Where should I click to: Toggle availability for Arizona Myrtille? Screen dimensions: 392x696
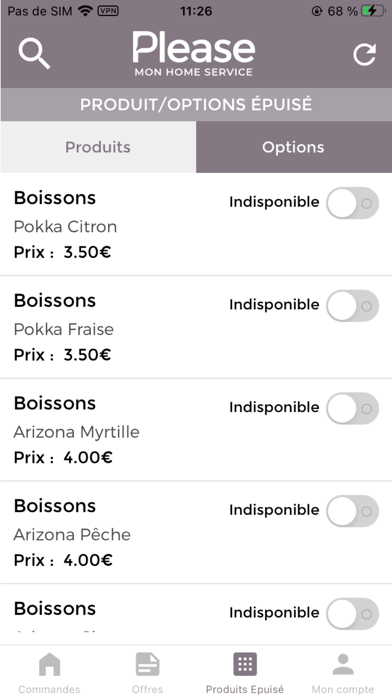pos(353,408)
